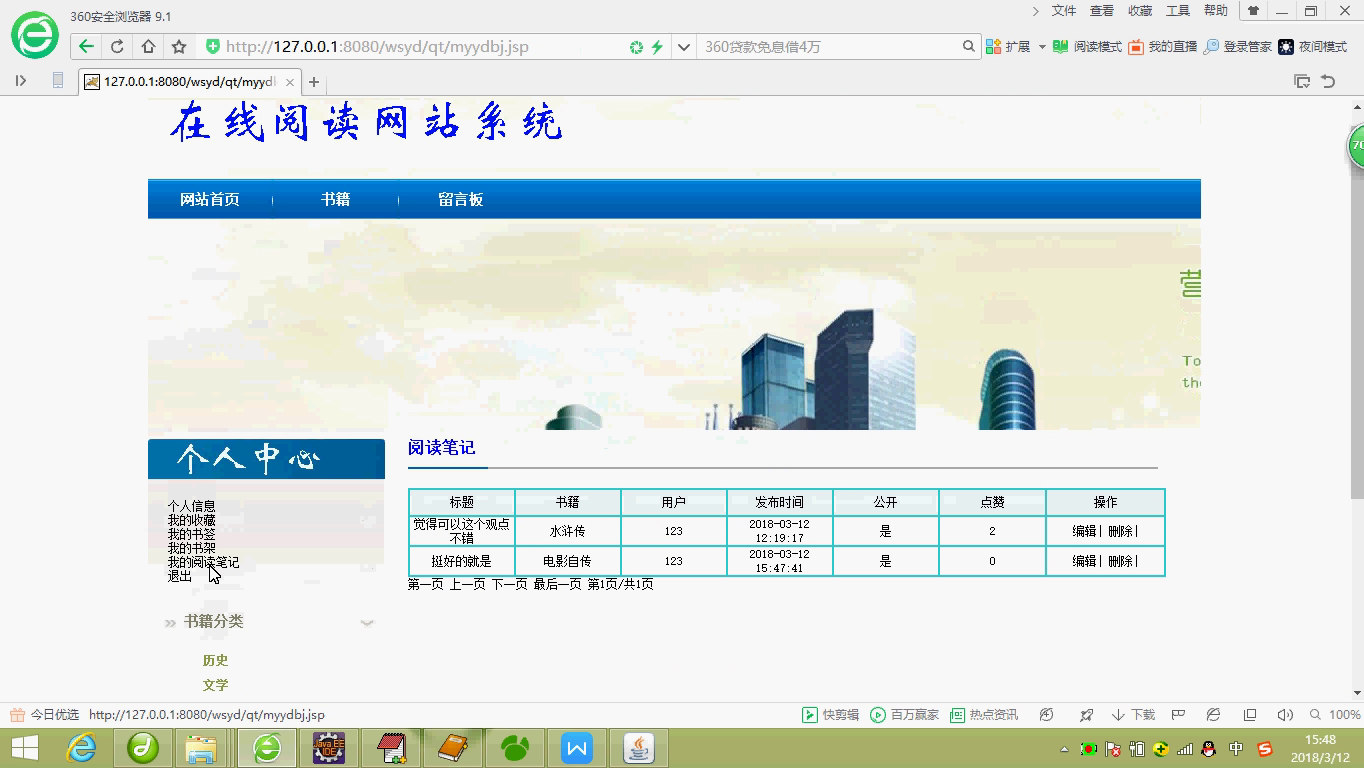
Task: Open the 工具 menu
Action: coord(1178,11)
